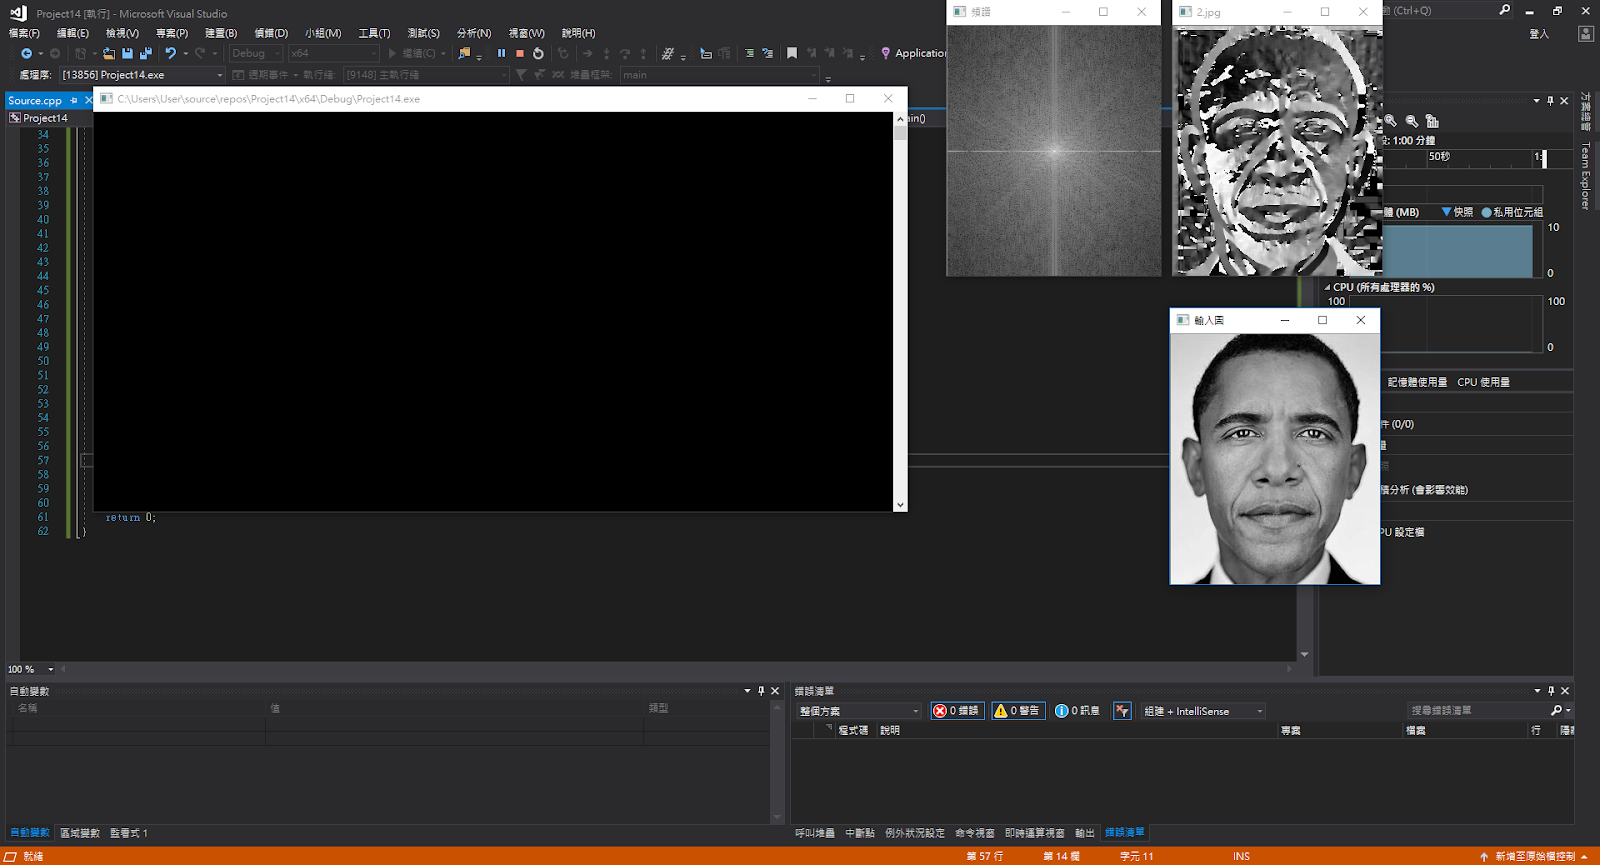The image size is (1600, 865).
Task: Undo the last edit with the undo arrow
Action: (x=171, y=53)
